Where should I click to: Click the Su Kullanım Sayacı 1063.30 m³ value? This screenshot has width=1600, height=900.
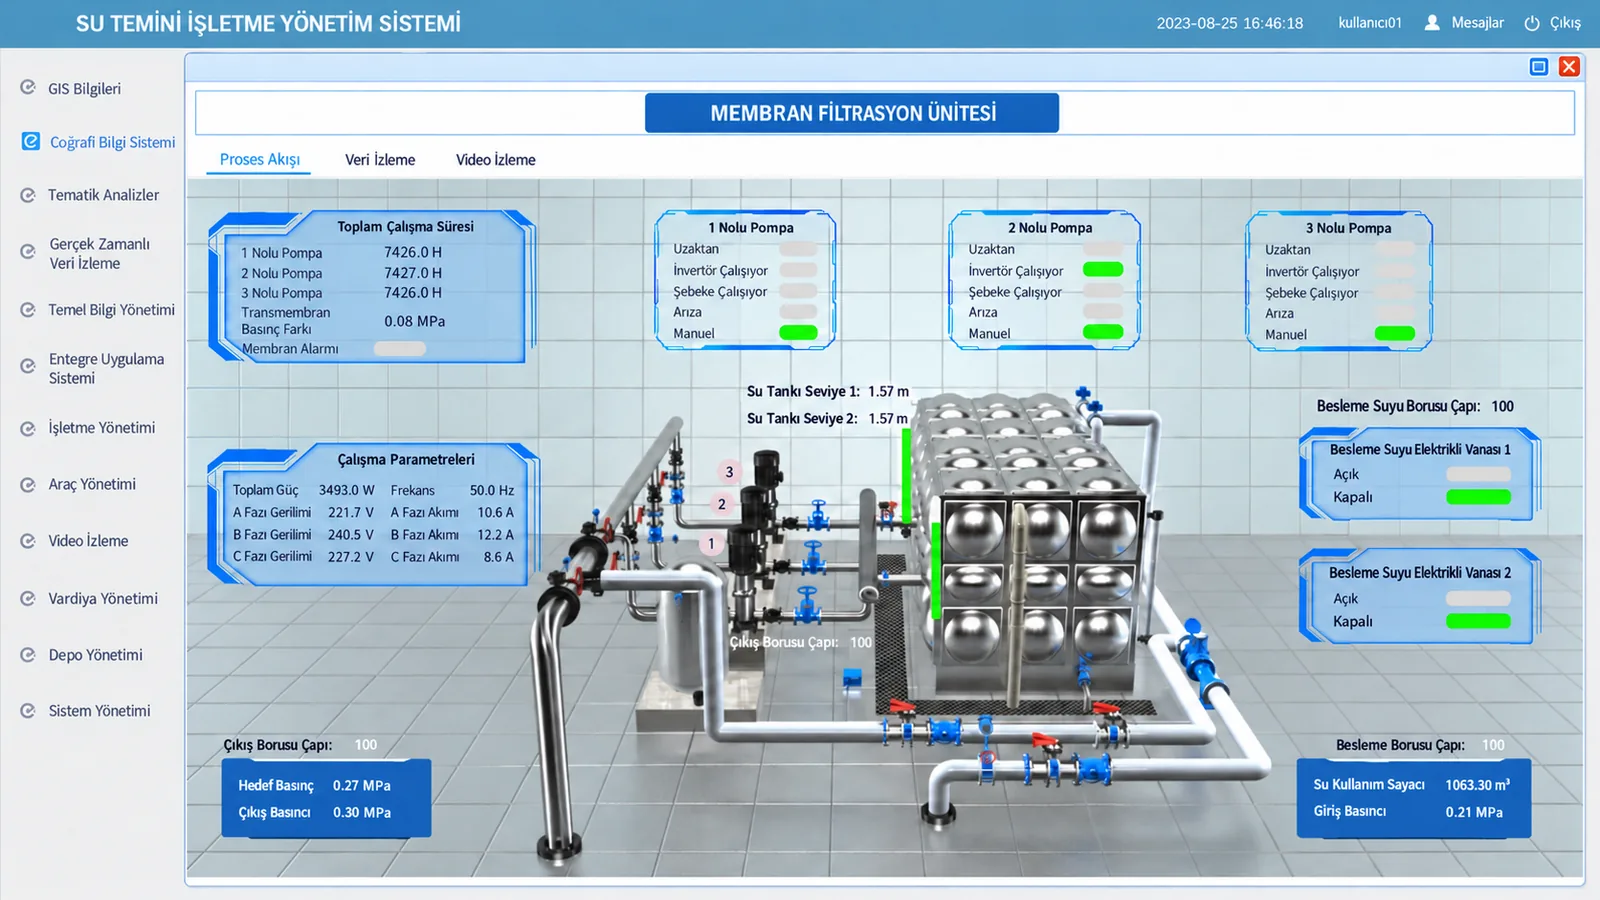tap(1478, 785)
